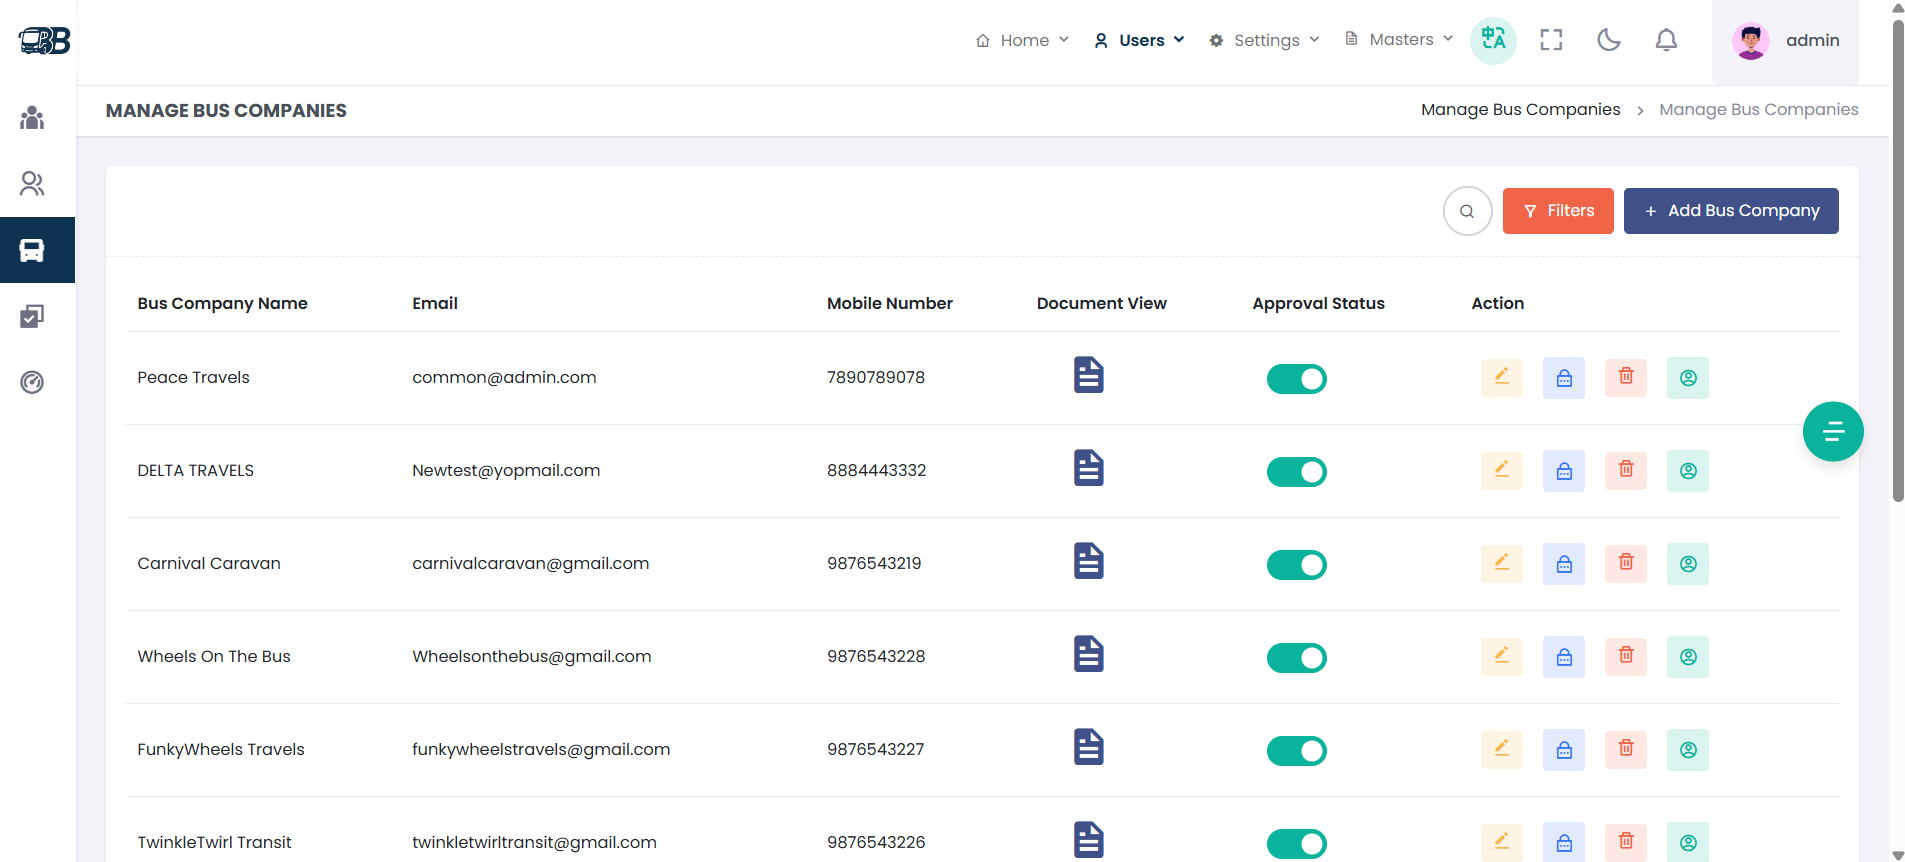This screenshot has height=862, width=1905.
Task: Open profile icon for Peace Travels
Action: [1688, 378]
